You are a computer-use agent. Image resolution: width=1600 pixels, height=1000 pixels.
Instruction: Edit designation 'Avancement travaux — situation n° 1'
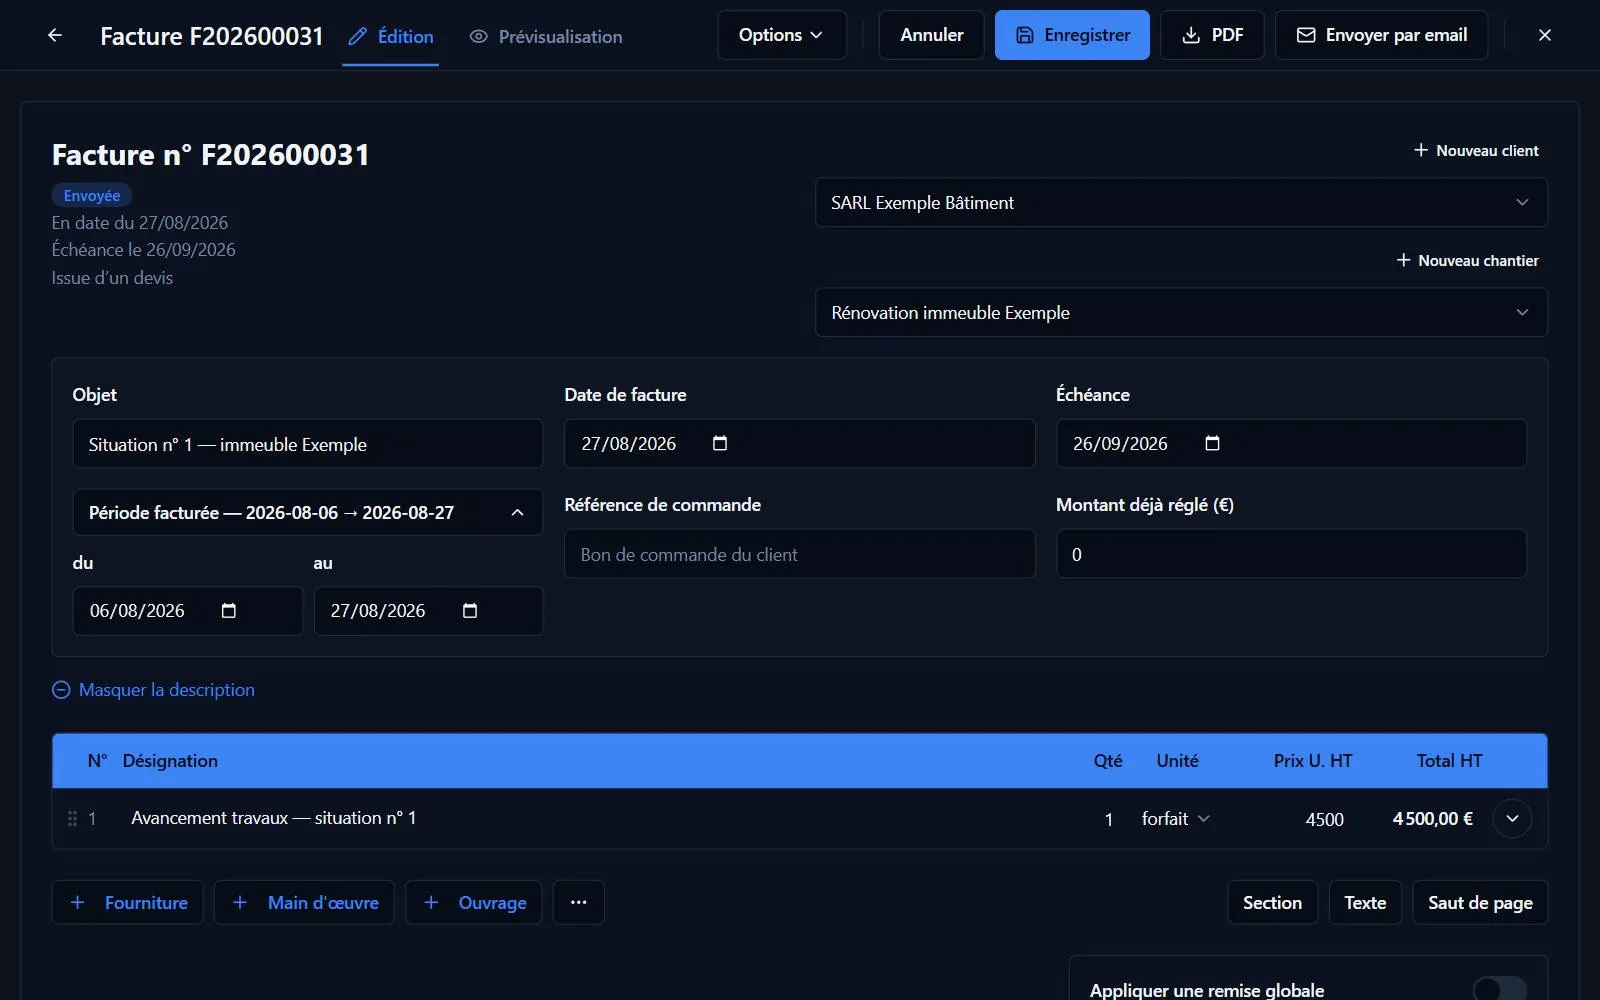pos(274,818)
